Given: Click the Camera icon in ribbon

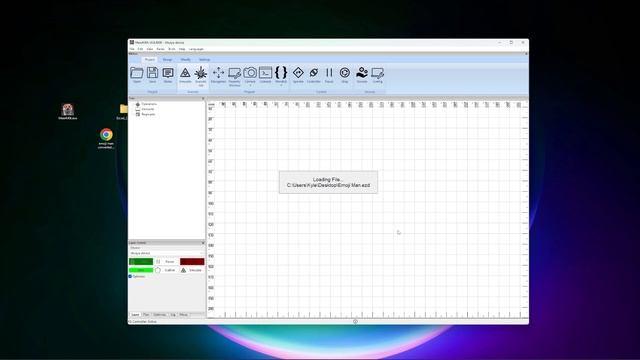Looking at the screenshot, I should coord(250,73).
